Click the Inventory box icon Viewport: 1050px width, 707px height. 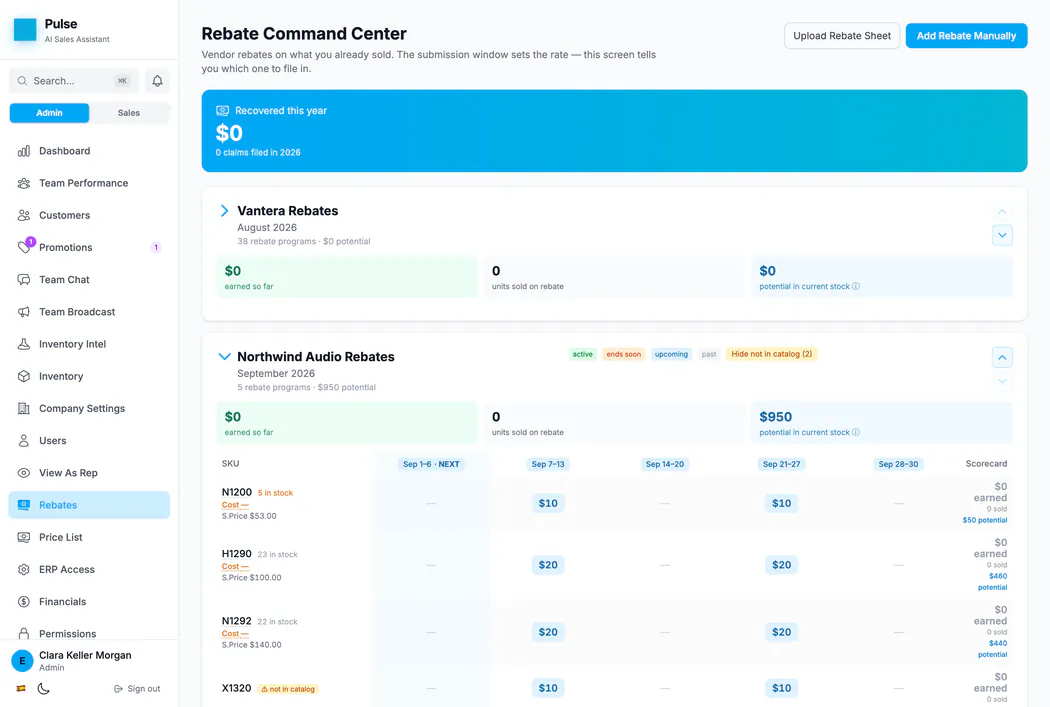point(23,376)
